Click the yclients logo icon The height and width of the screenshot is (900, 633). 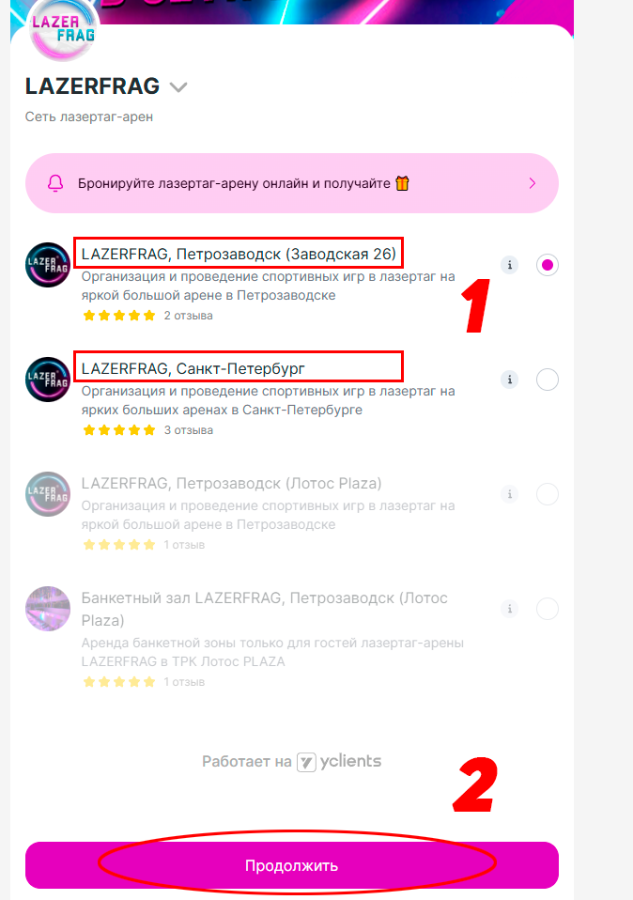pyautogui.click(x=306, y=762)
